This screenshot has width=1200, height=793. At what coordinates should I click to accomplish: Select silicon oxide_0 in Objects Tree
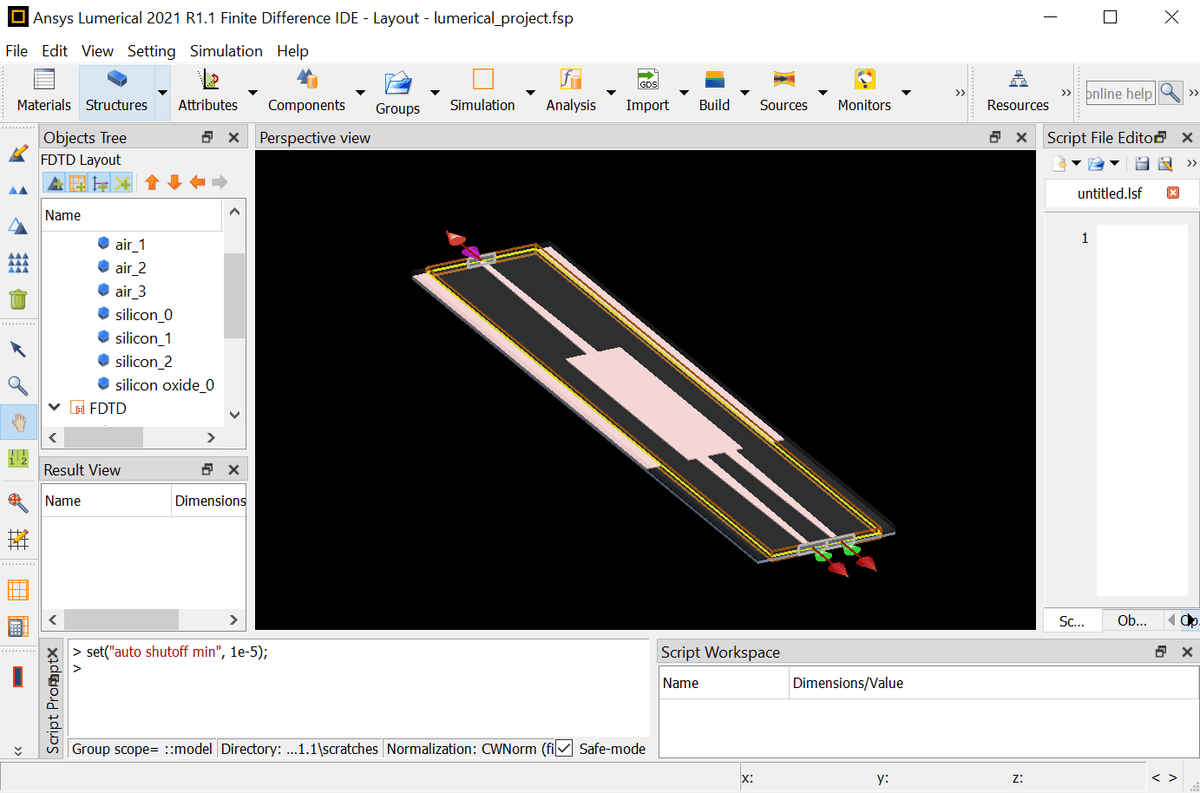(164, 385)
